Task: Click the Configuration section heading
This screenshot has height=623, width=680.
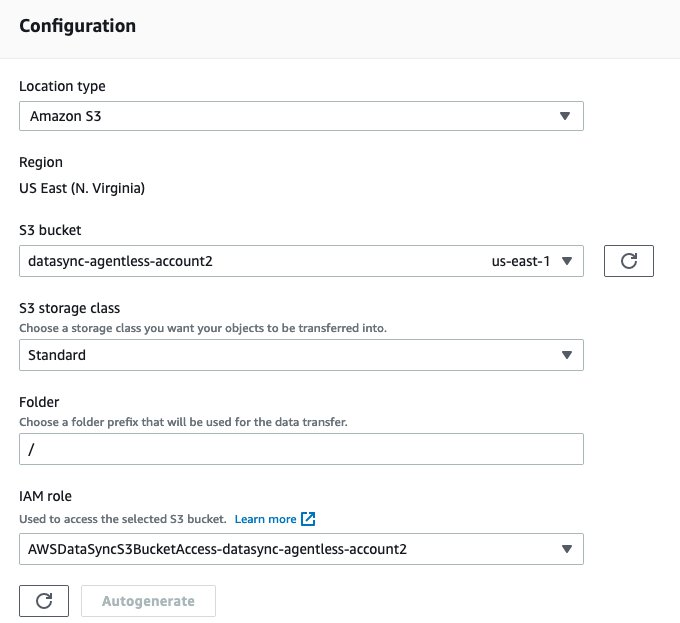Action: tap(78, 26)
